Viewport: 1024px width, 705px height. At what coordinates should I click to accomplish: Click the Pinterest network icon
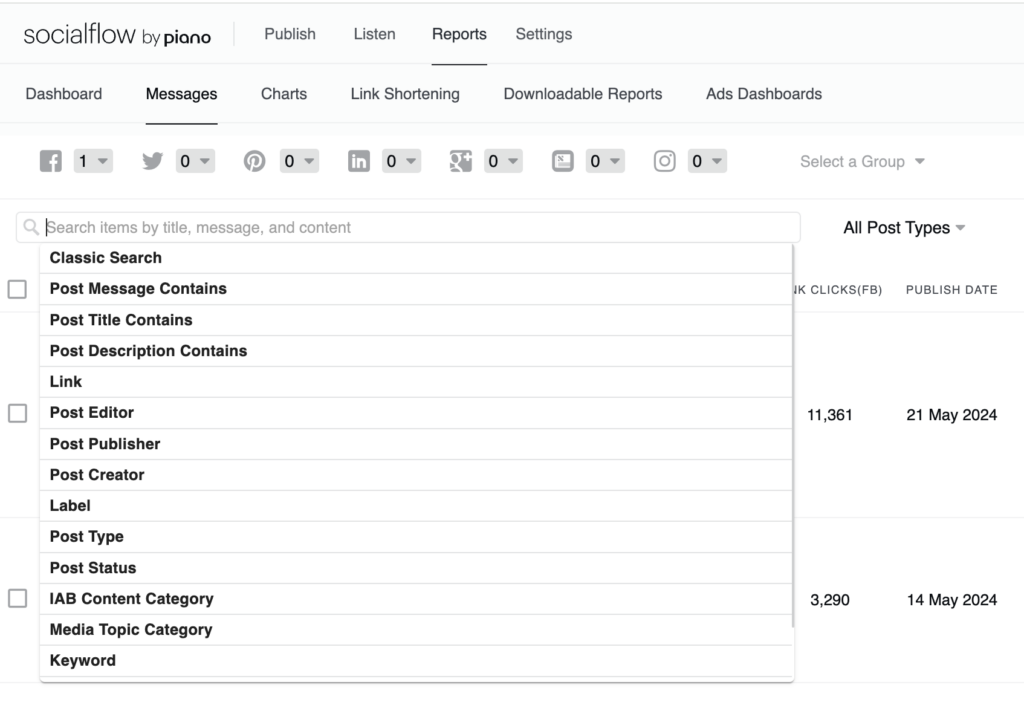(255, 161)
